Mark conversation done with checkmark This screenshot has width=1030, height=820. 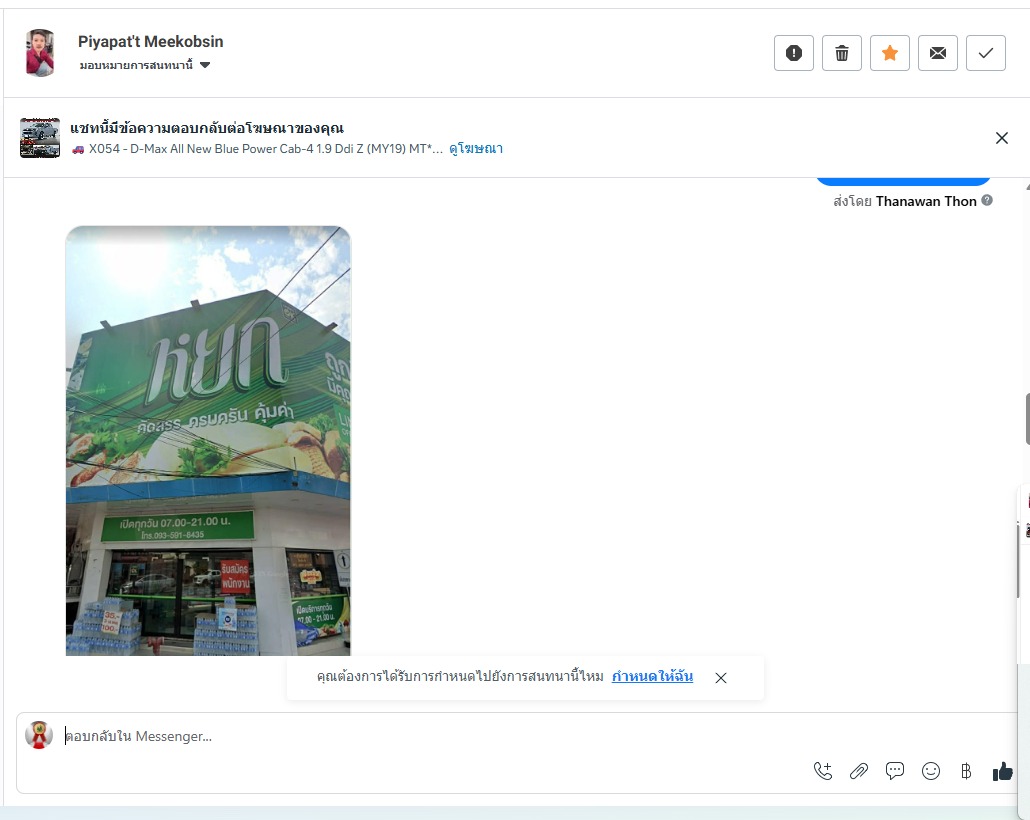point(985,53)
